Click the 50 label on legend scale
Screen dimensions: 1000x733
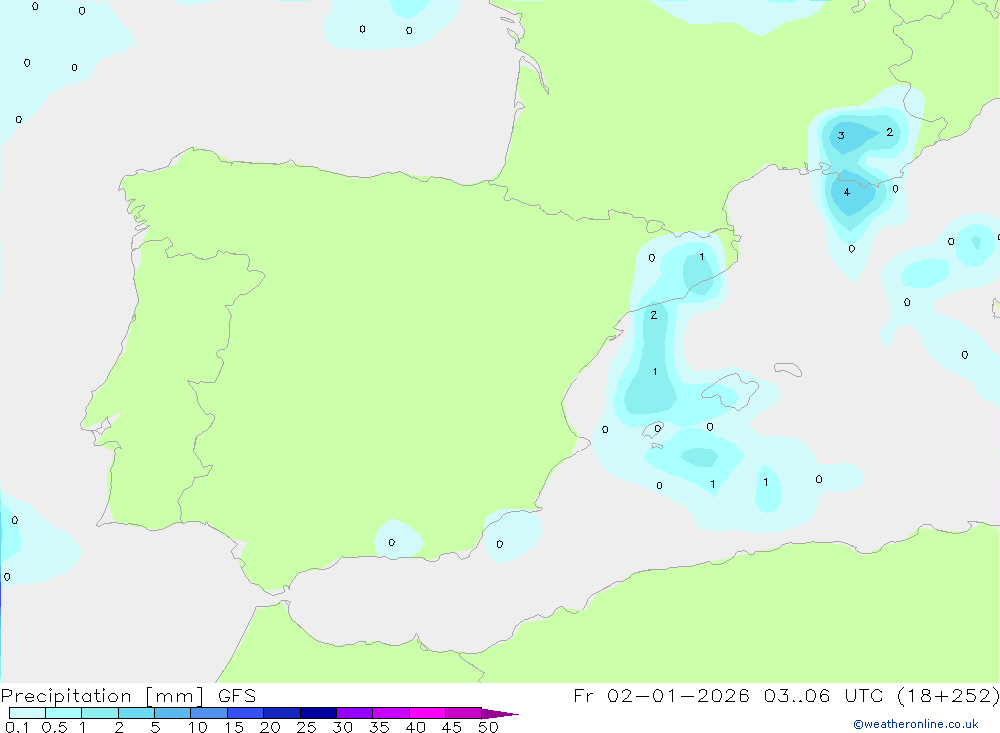coord(488,727)
